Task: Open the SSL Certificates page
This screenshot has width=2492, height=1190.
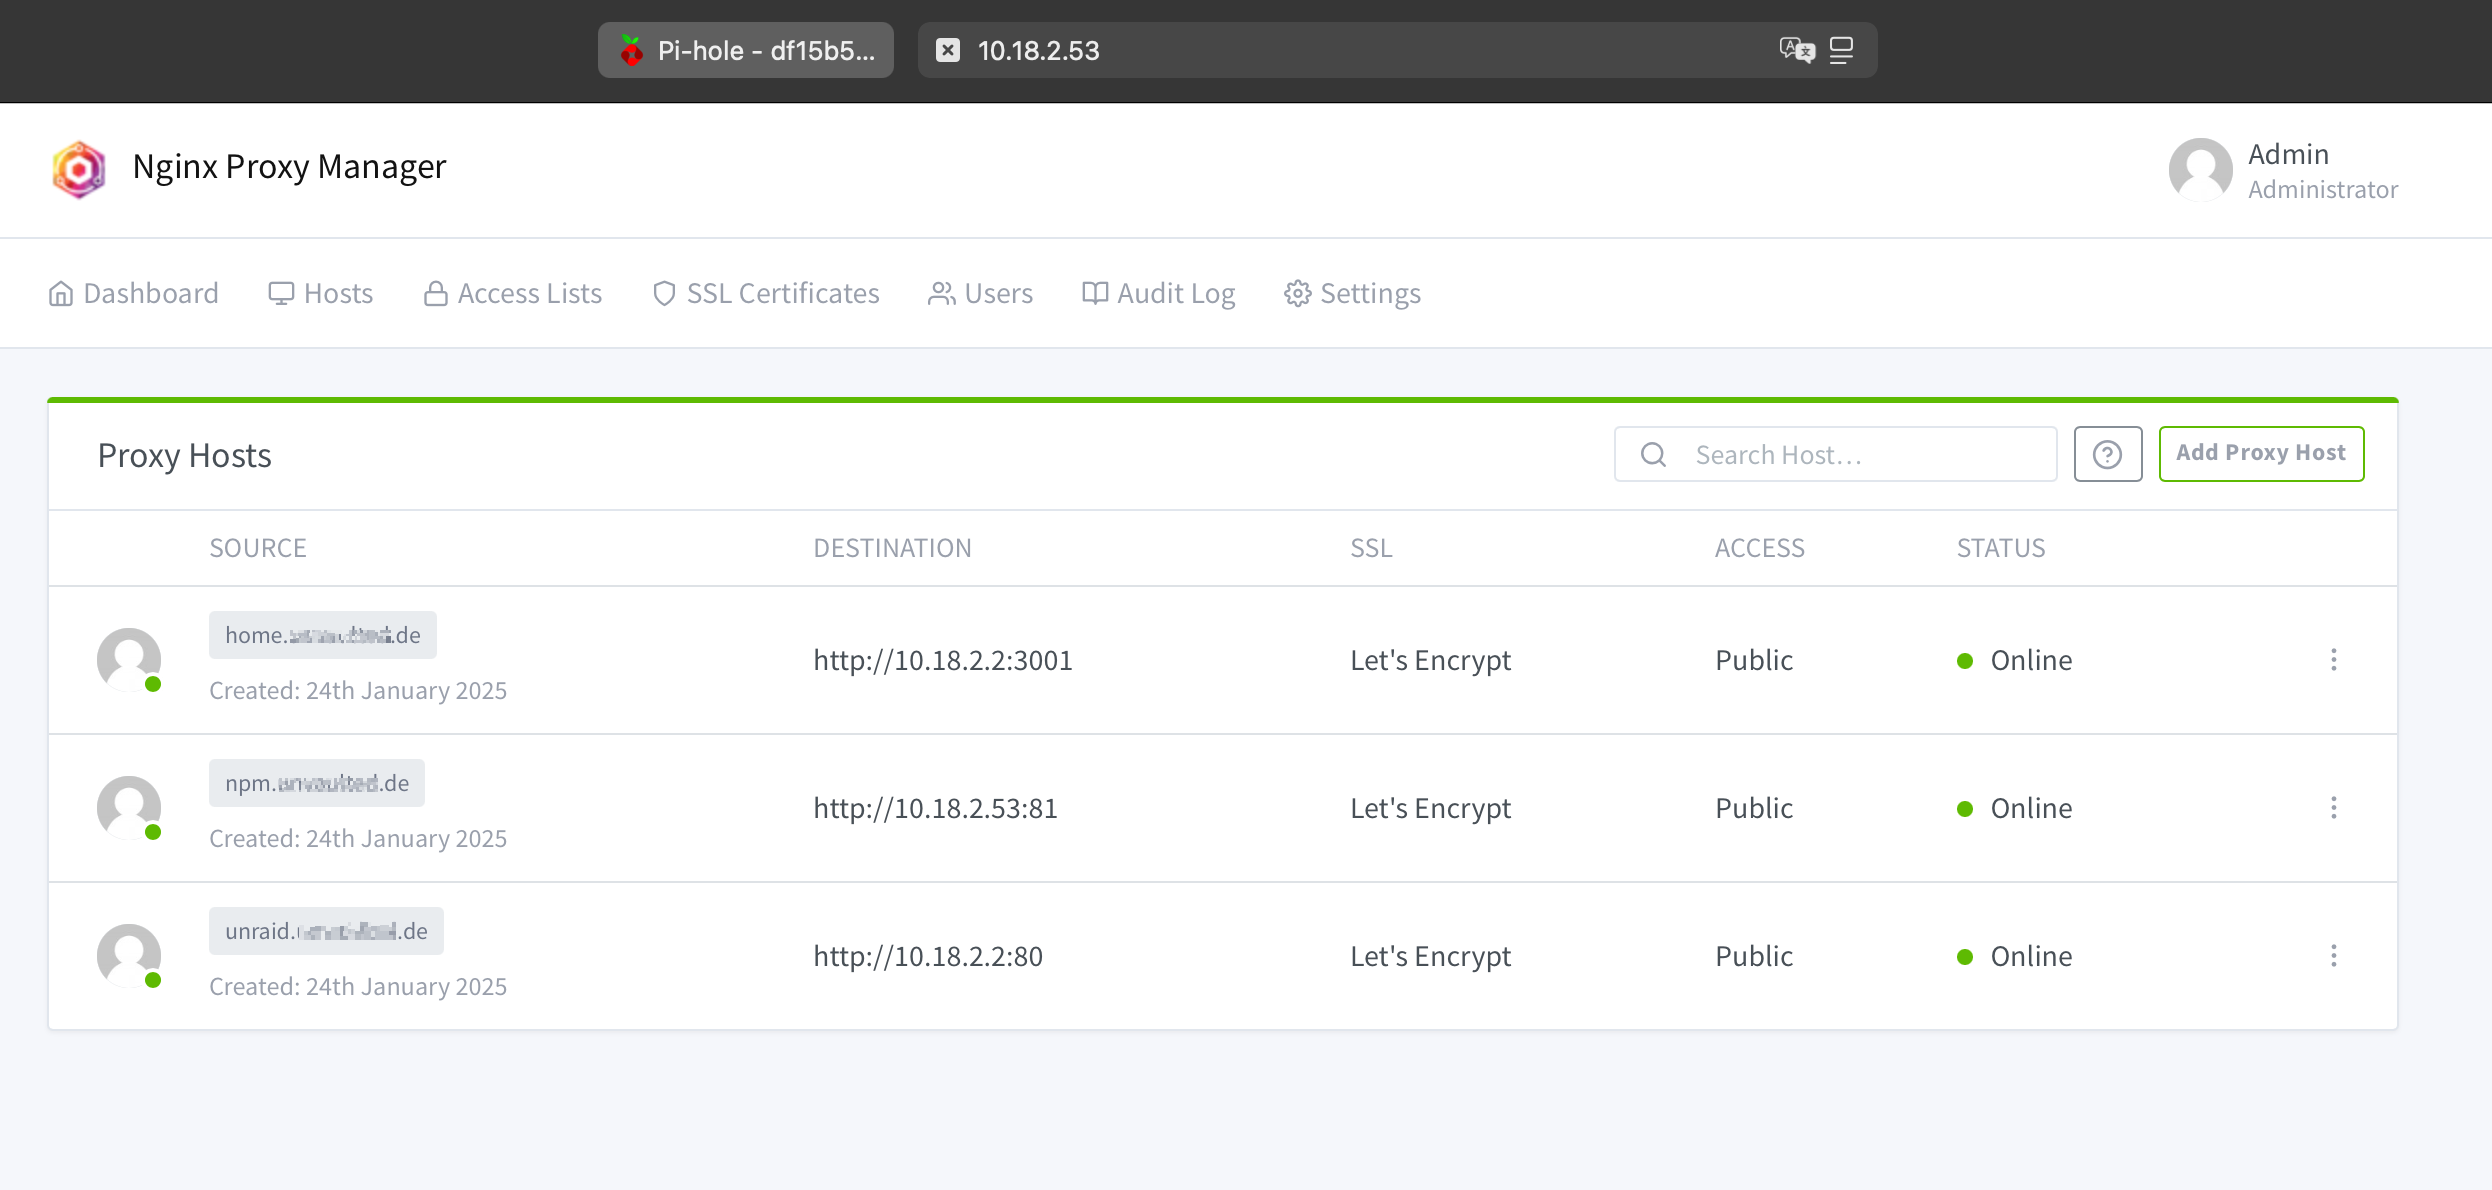Action: (x=766, y=294)
